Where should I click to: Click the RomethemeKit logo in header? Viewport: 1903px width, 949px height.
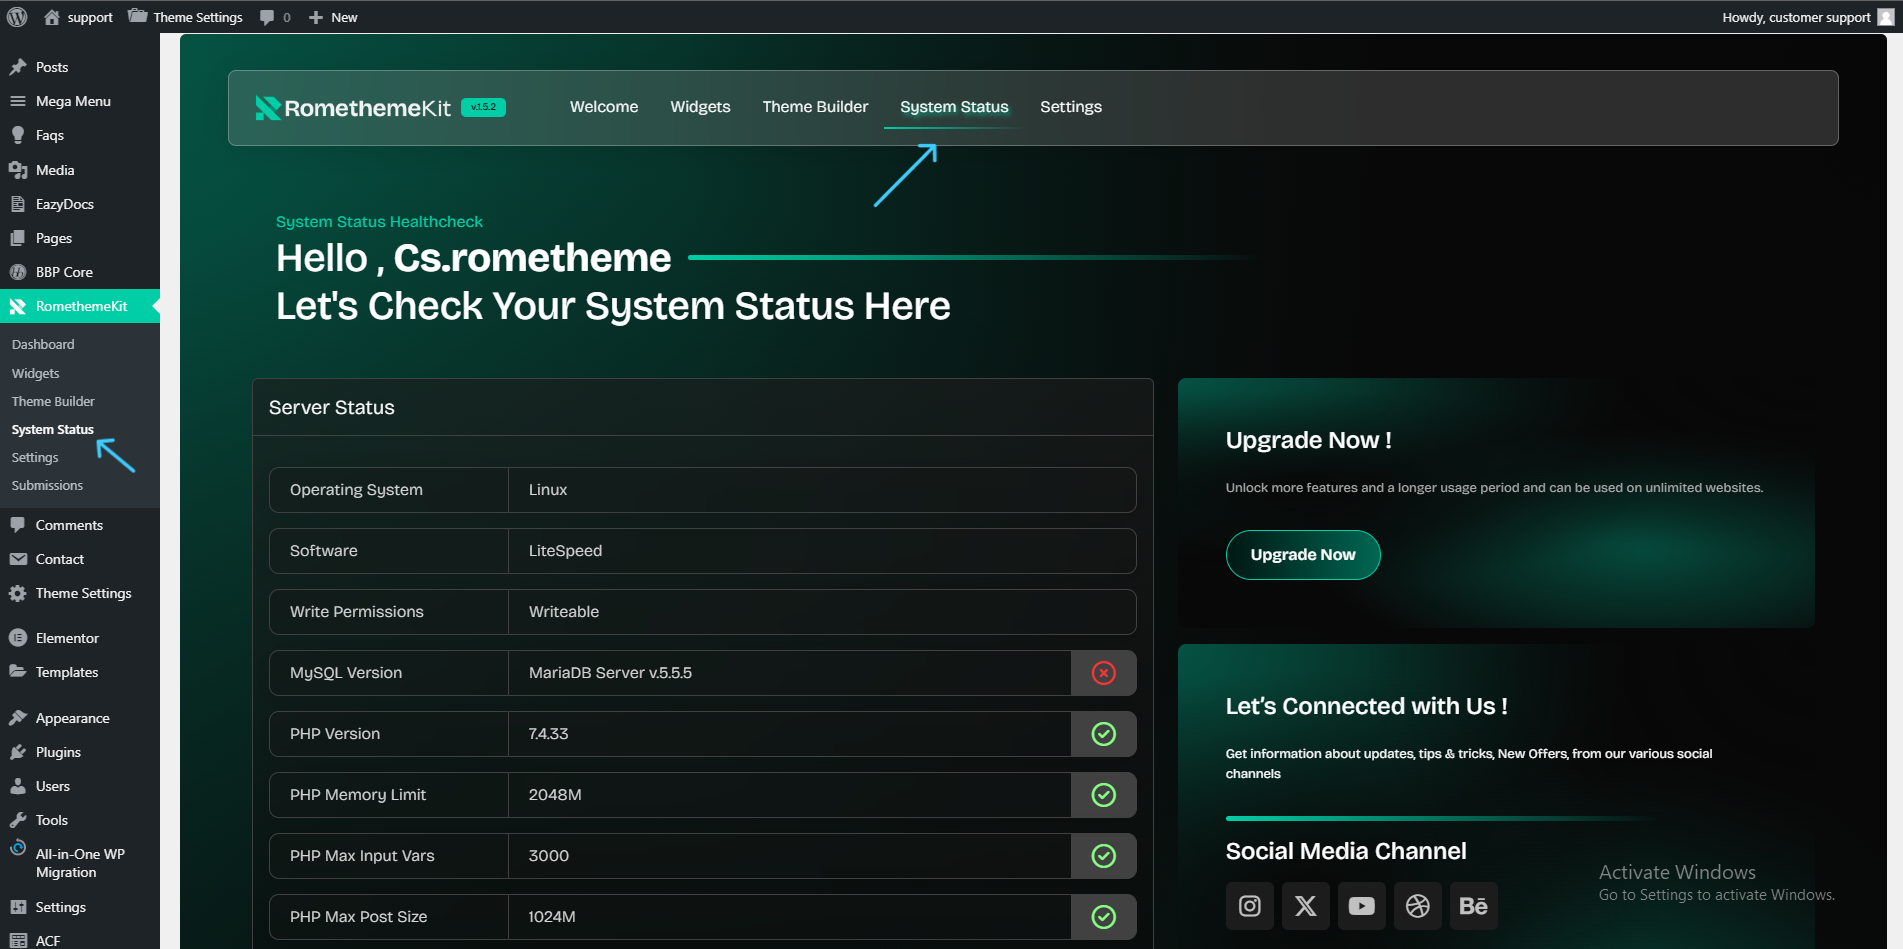(353, 108)
